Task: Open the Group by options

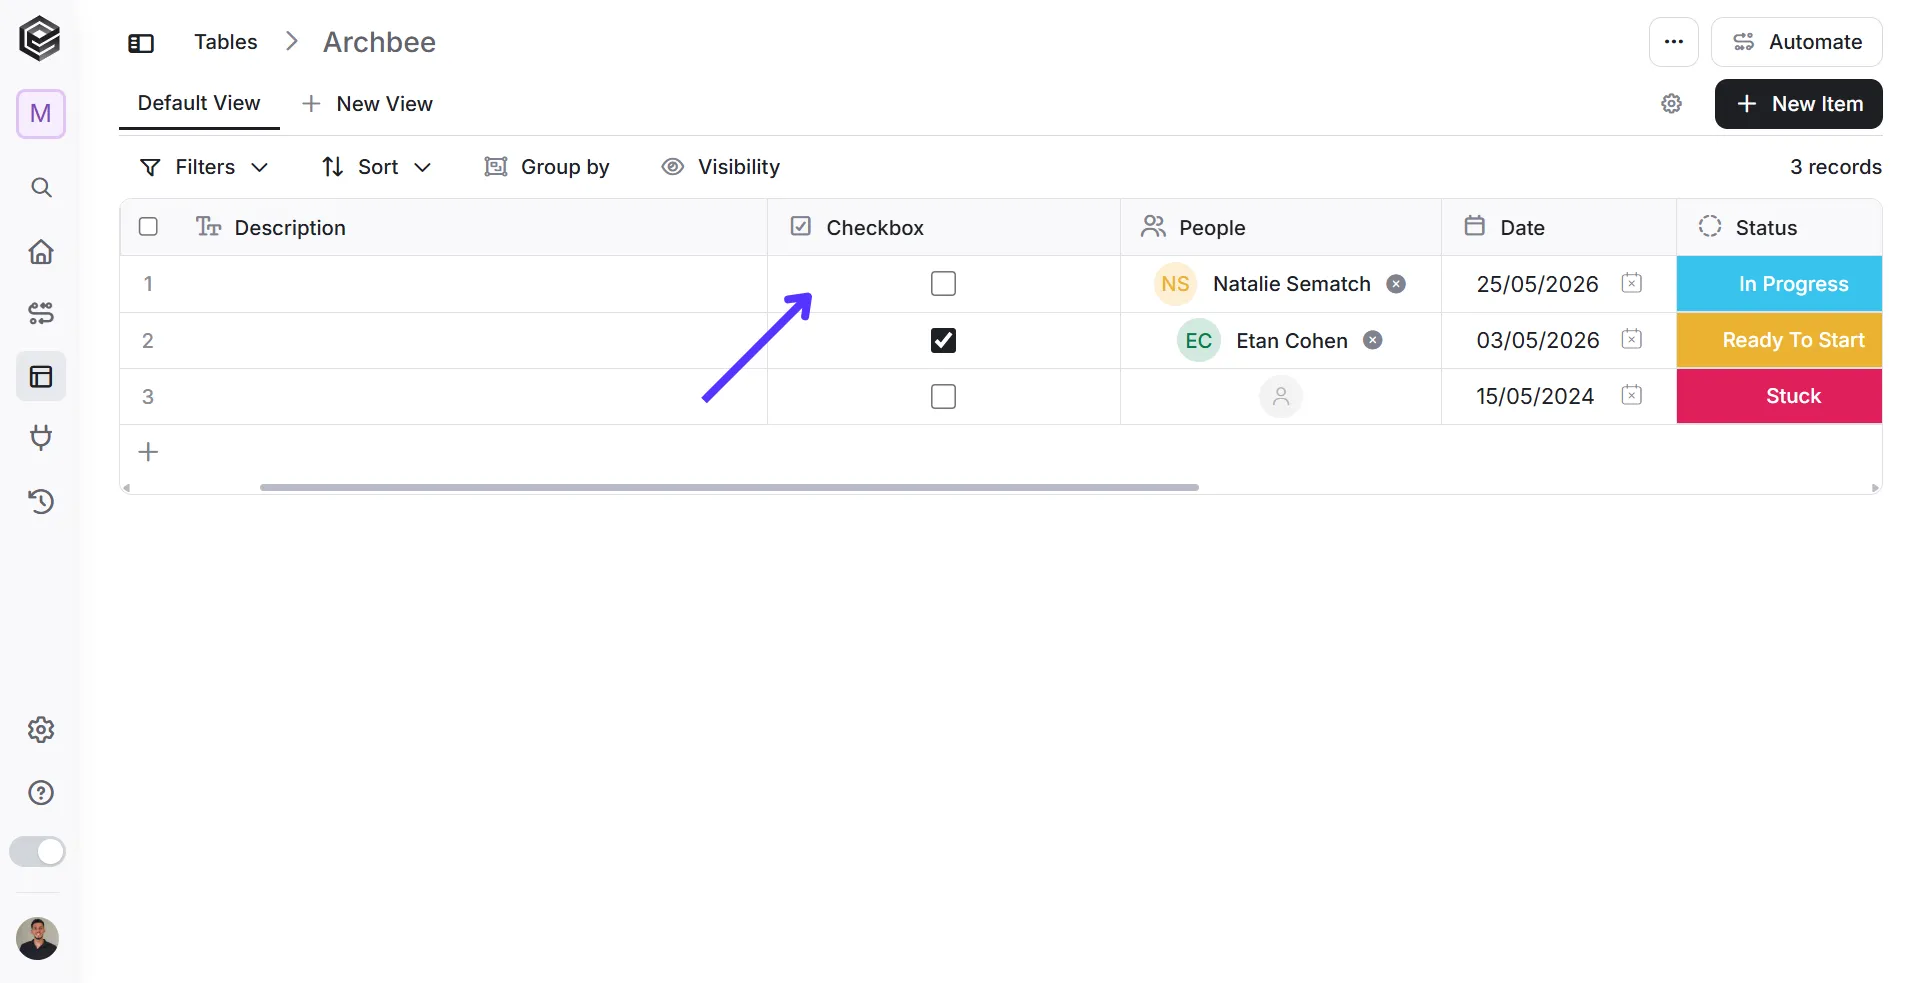Action: (547, 167)
